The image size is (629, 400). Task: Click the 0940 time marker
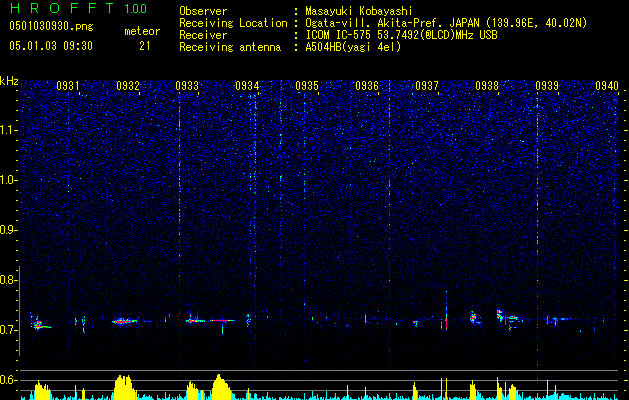[x=607, y=86]
